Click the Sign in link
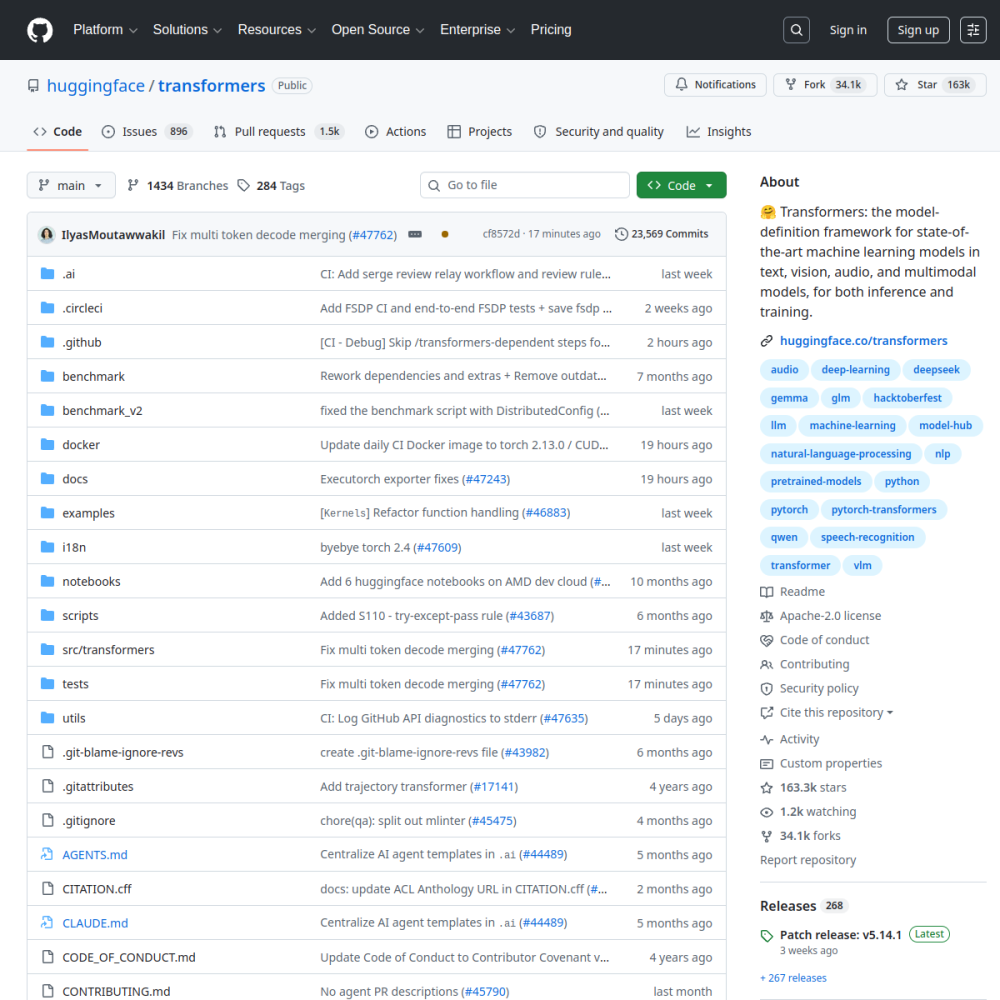Viewport: 1000px width, 1000px height. point(848,30)
